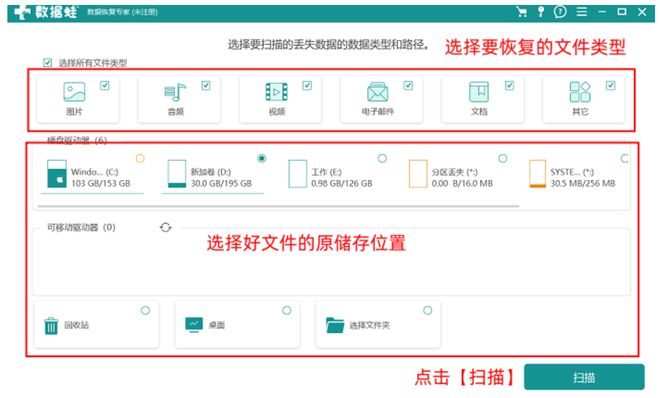Select the 选择文件夹 radio button
Image resolution: width=660 pixels, height=398 pixels.
click(428, 310)
